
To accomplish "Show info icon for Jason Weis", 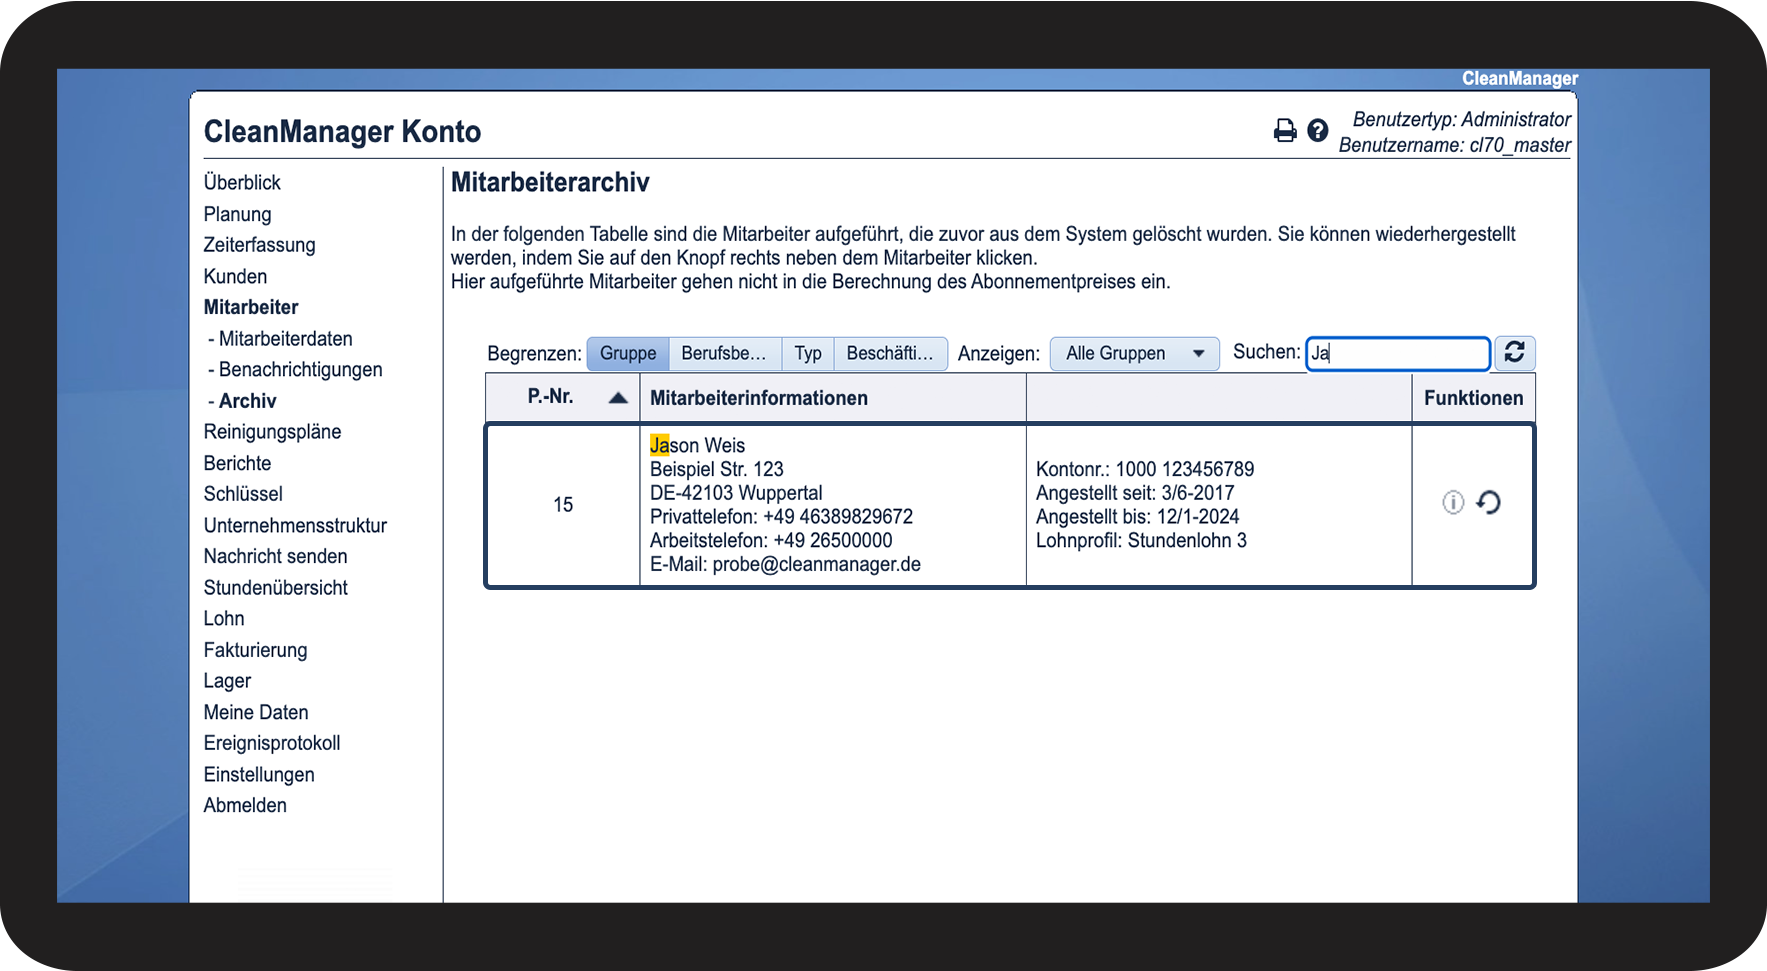I will [x=1452, y=503].
